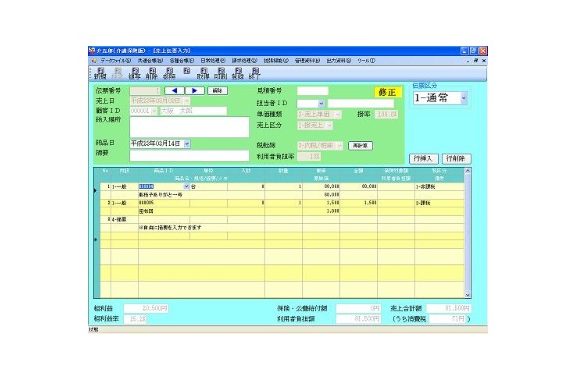The image size is (575, 380).
Task: Click the grid scrollbar down arrow
Action: point(467,295)
